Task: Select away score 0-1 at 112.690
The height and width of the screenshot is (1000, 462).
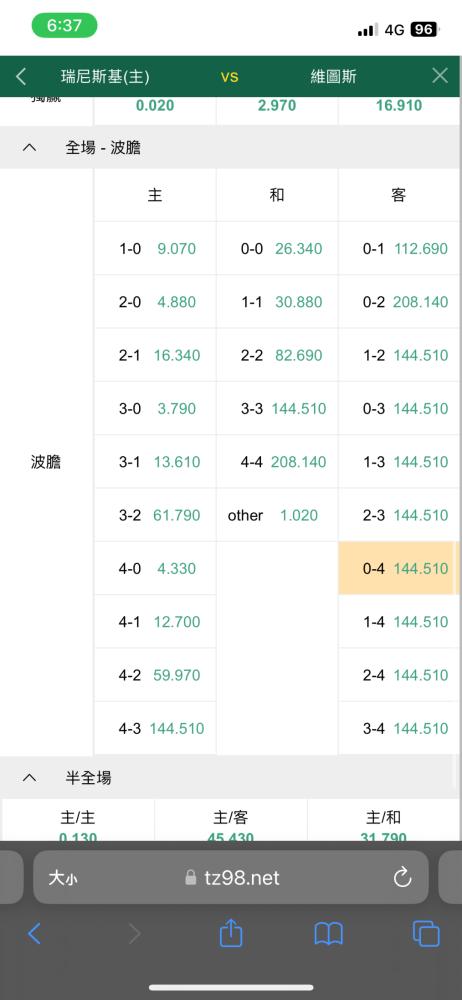Action: [399, 249]
